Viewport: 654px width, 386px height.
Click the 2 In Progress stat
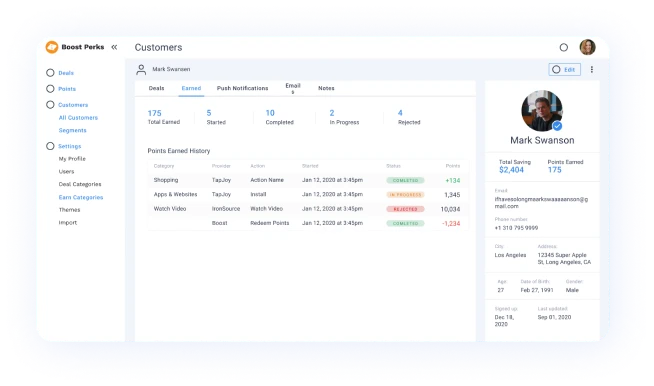tap(344, 117)
